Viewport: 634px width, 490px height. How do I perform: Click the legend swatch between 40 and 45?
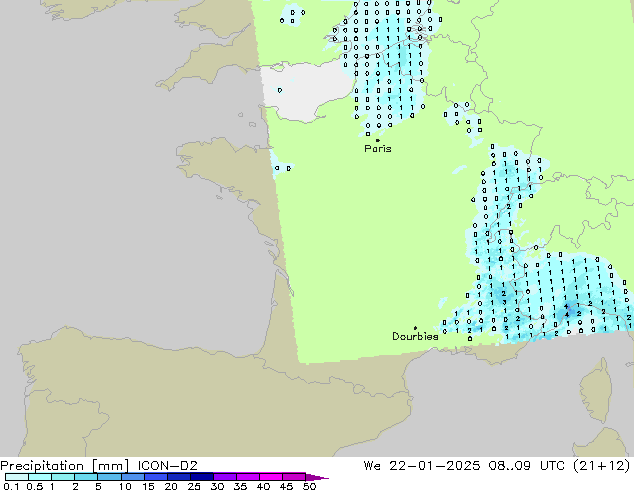(x=271, y=477)
